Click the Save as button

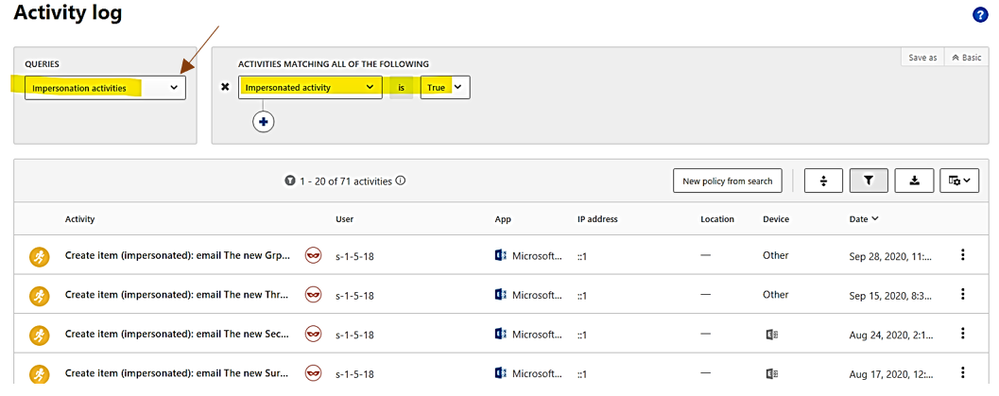(922, 57)
